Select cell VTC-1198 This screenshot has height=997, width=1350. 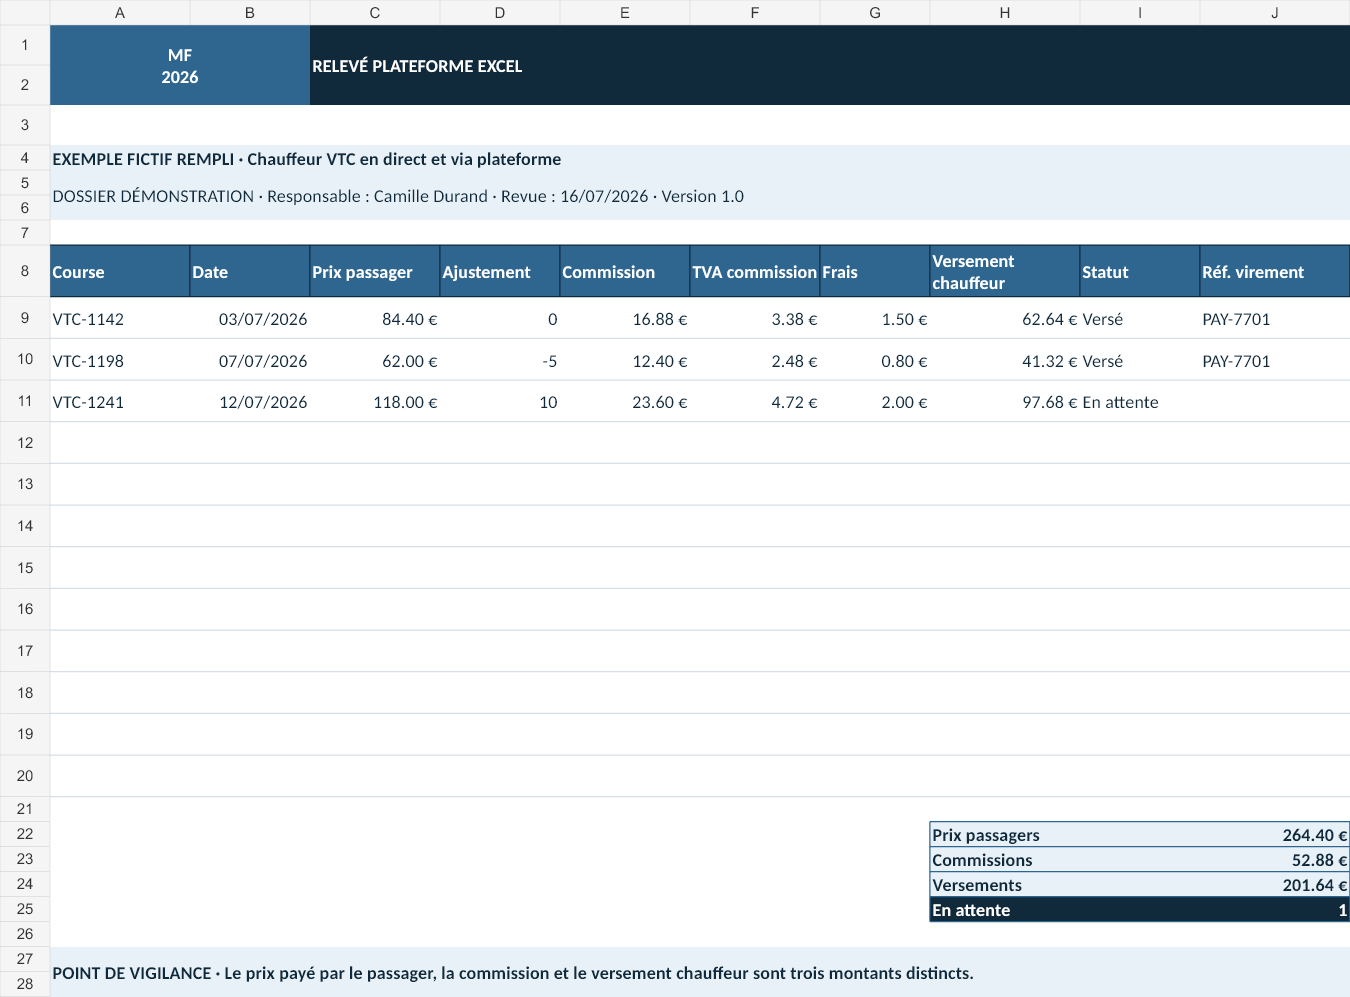[120, 361]
